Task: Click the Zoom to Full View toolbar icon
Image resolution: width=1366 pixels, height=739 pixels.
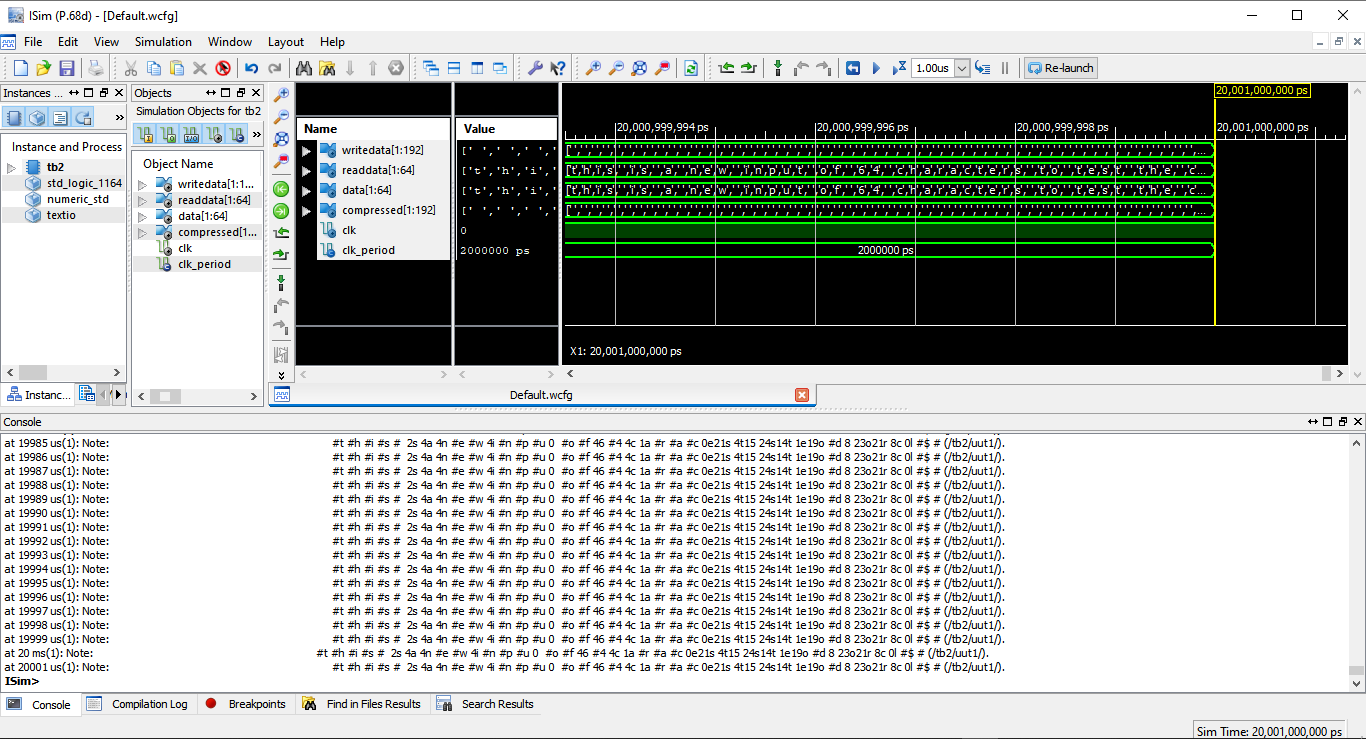Action: point(639,68)
